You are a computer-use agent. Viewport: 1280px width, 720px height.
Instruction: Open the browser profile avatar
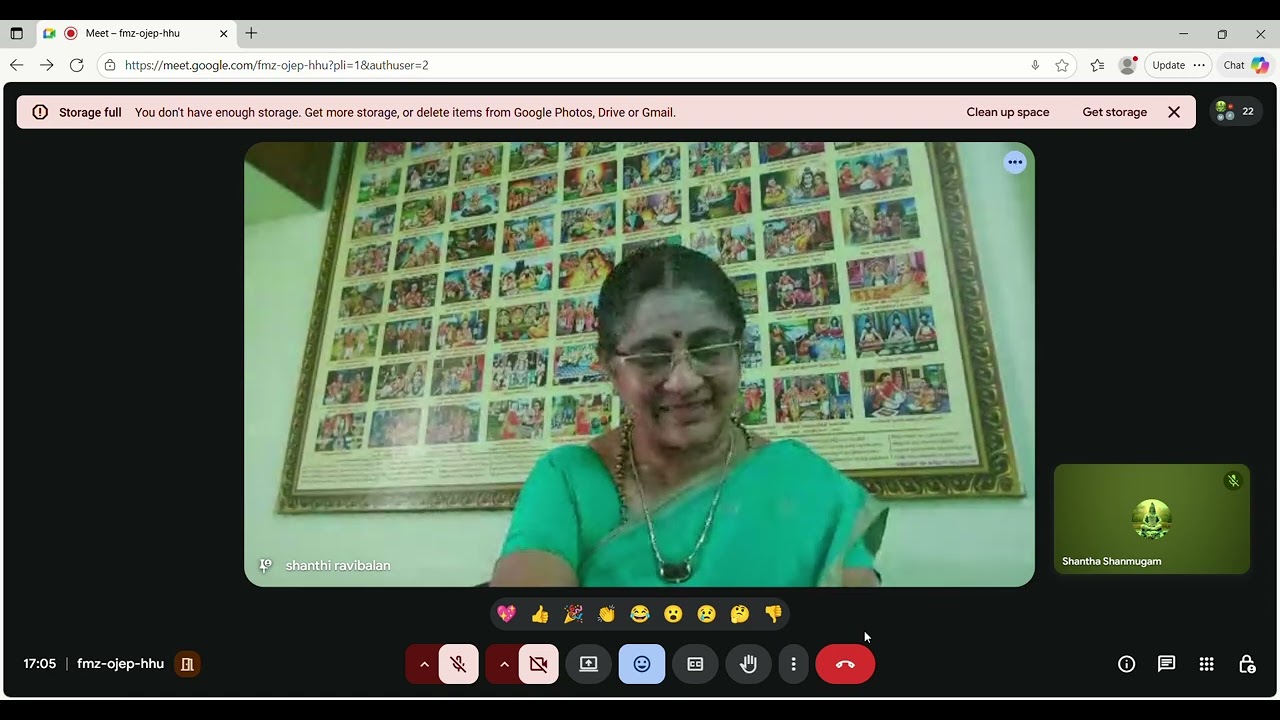point(1128,65)
